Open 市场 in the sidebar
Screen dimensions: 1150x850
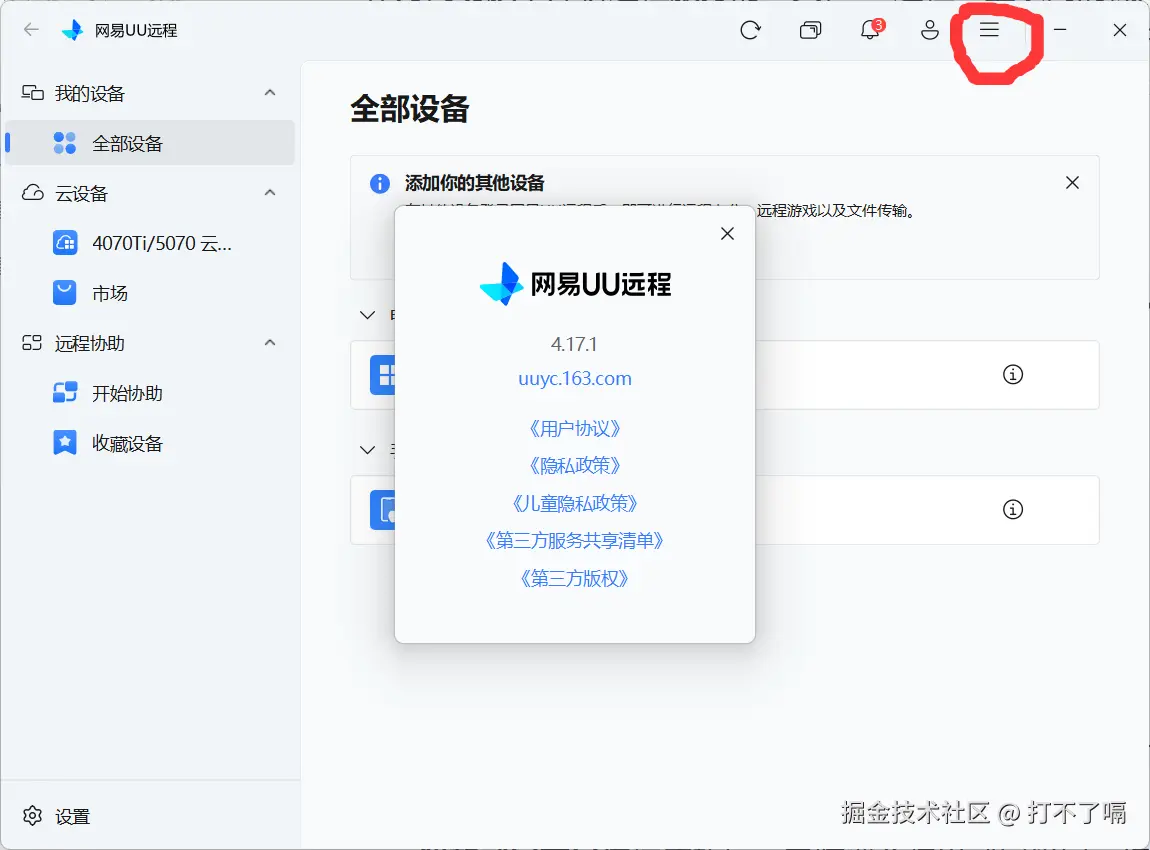pos(150,293)
